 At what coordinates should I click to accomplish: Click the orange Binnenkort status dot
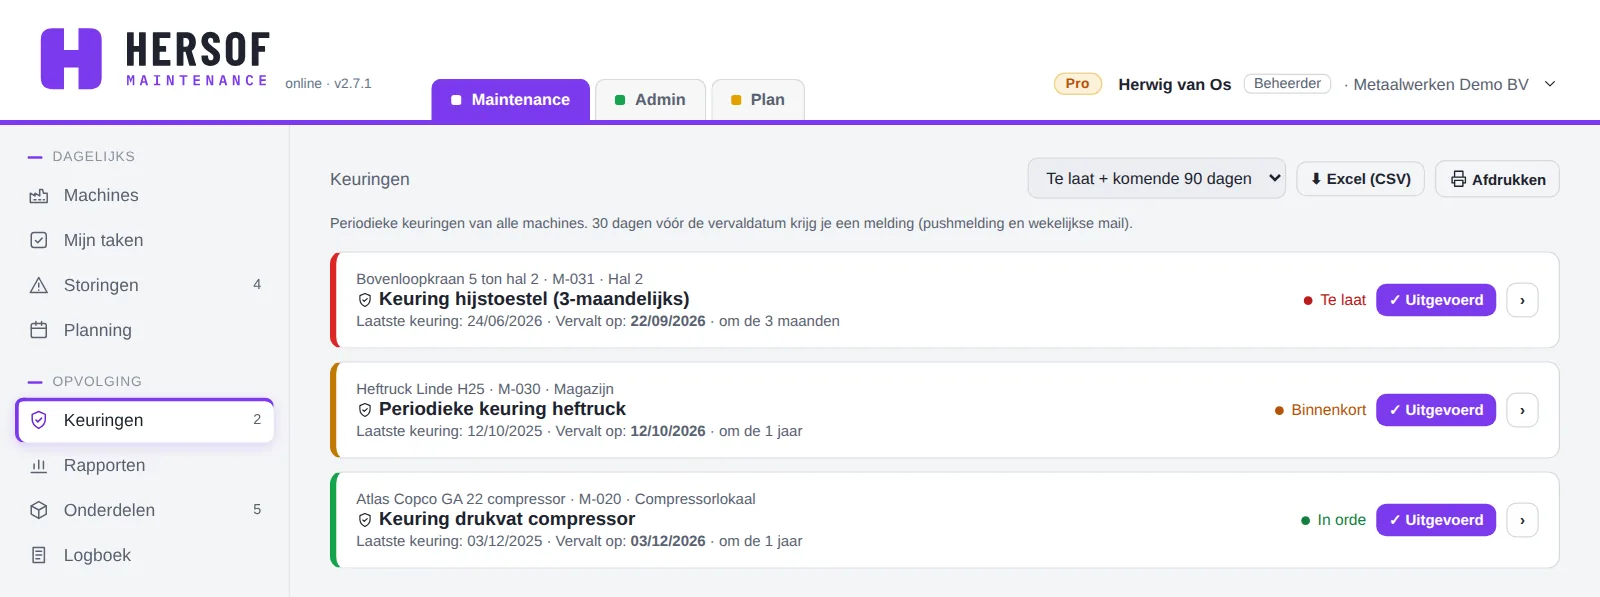coord(1279,410)
